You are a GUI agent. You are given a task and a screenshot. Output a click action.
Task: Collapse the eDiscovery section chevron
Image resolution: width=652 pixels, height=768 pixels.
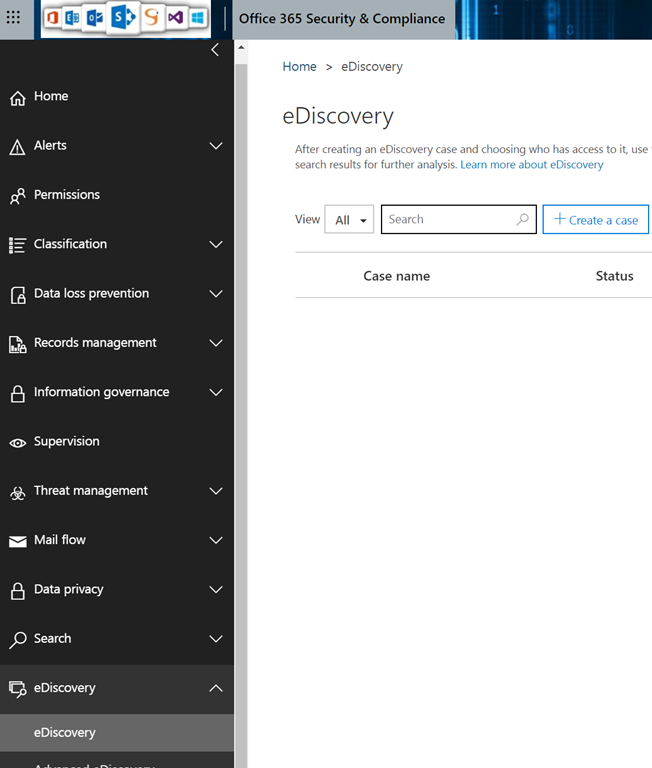pyautogui.click(x=215, y=688)
